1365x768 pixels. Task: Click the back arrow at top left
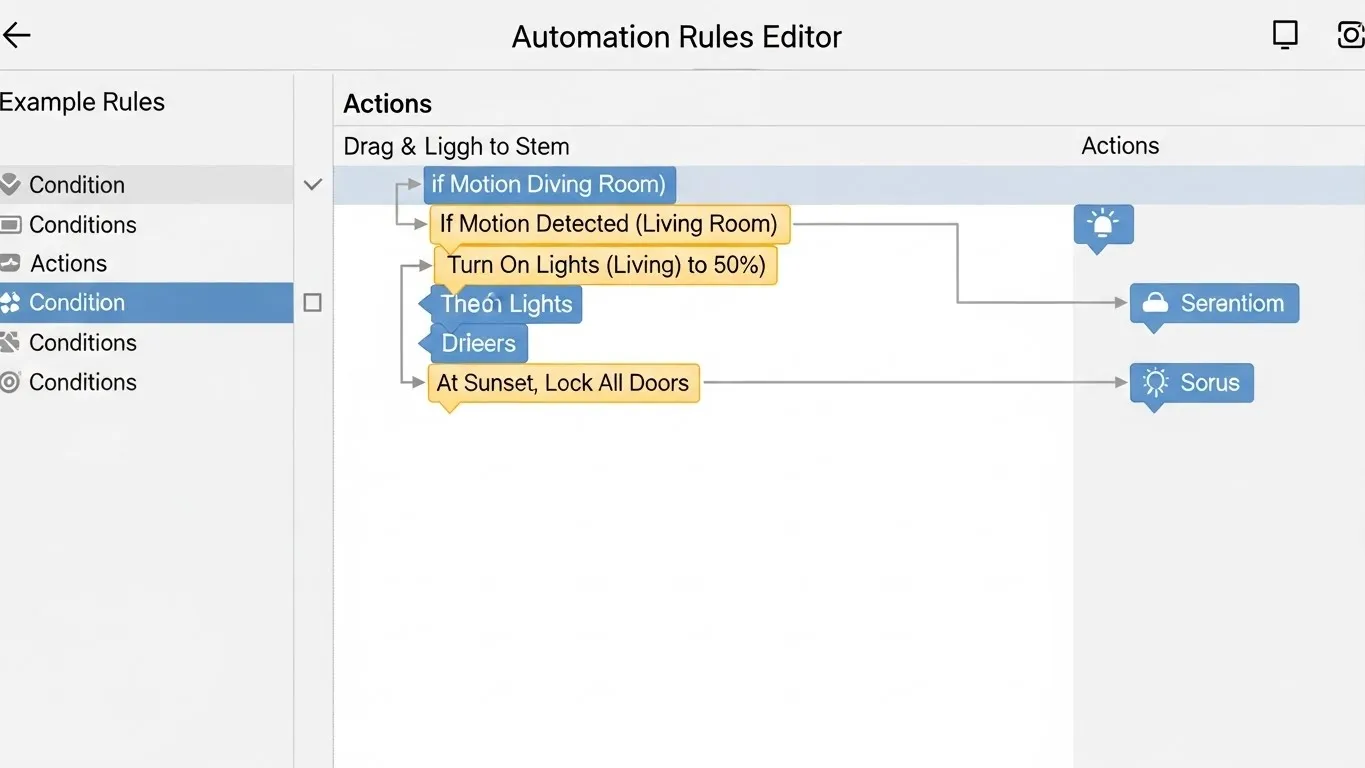click(16, 34)
